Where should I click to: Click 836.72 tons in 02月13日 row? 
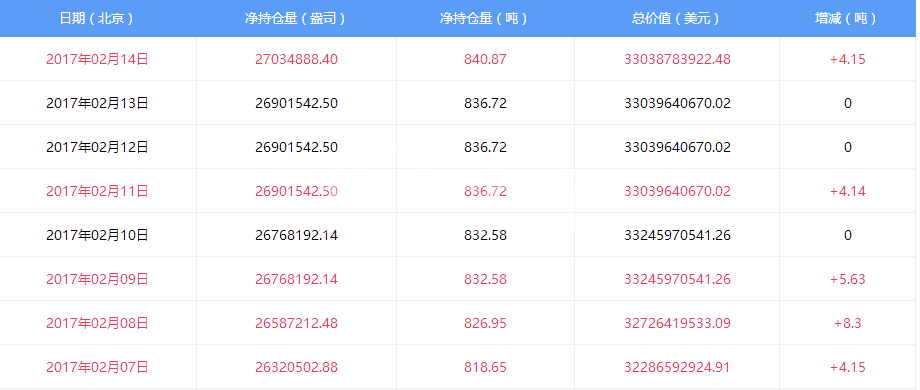pos(485,103)
